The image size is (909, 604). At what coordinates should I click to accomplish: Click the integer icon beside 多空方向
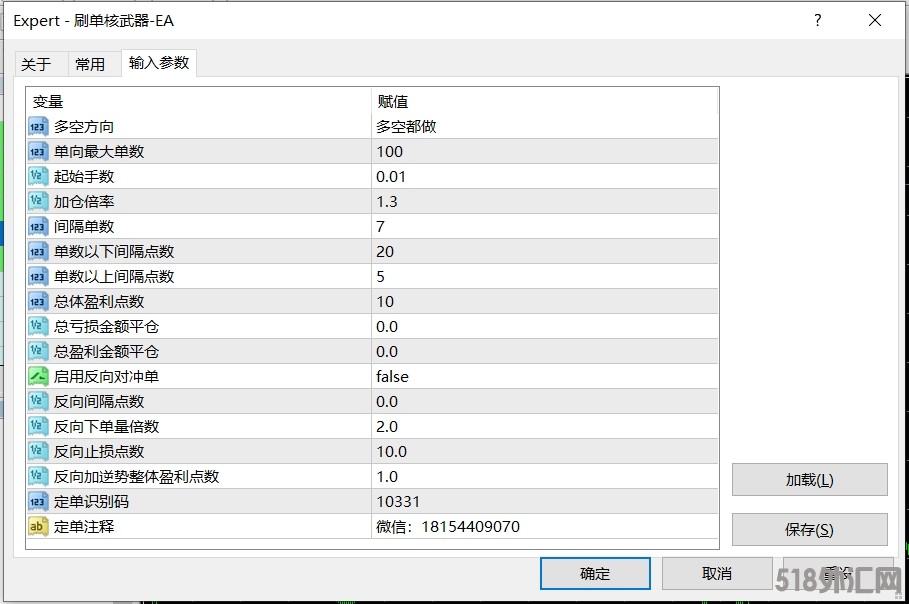(38, 127)
